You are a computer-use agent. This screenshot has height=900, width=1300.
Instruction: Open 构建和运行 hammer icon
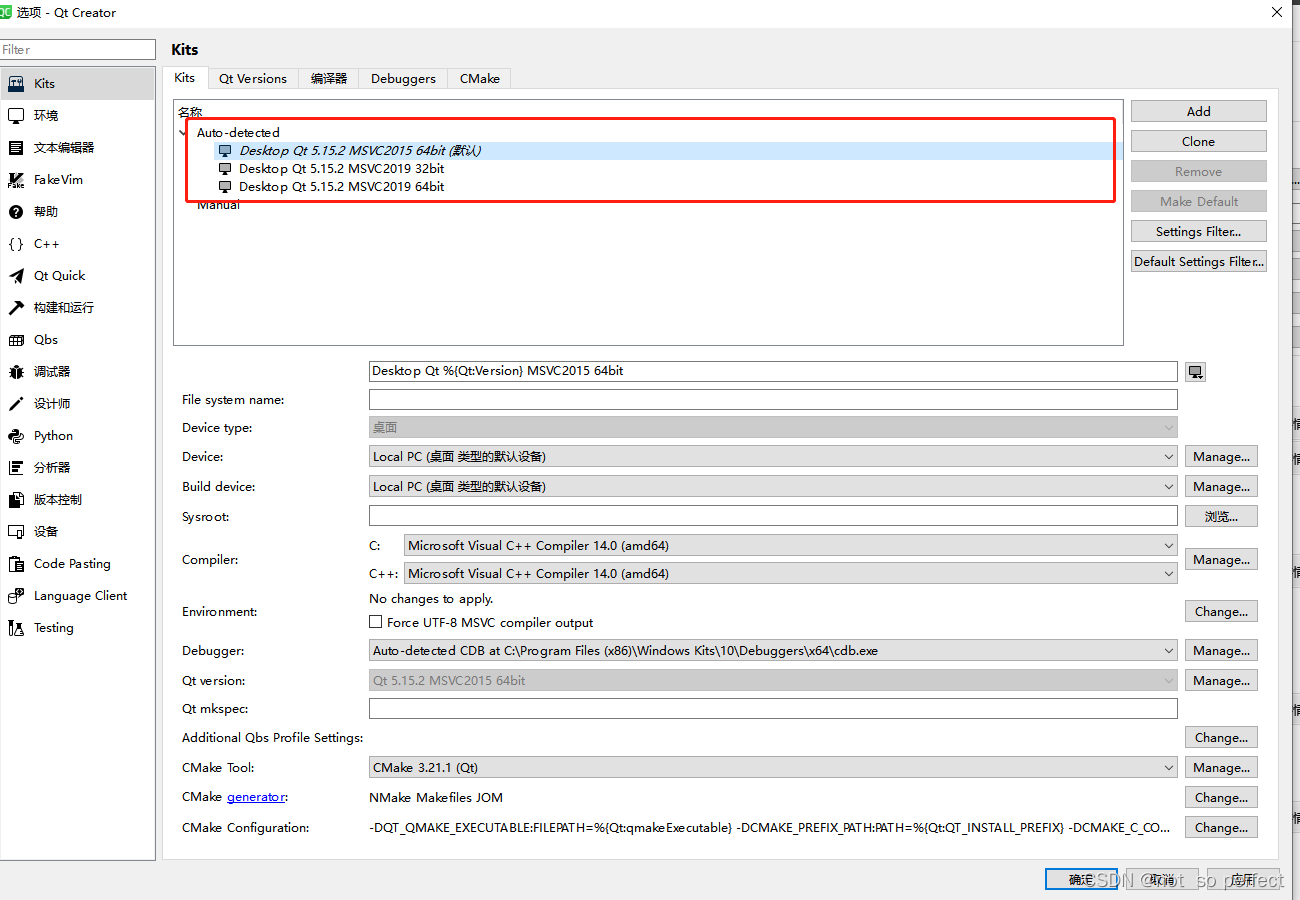(x=15, y=307)
